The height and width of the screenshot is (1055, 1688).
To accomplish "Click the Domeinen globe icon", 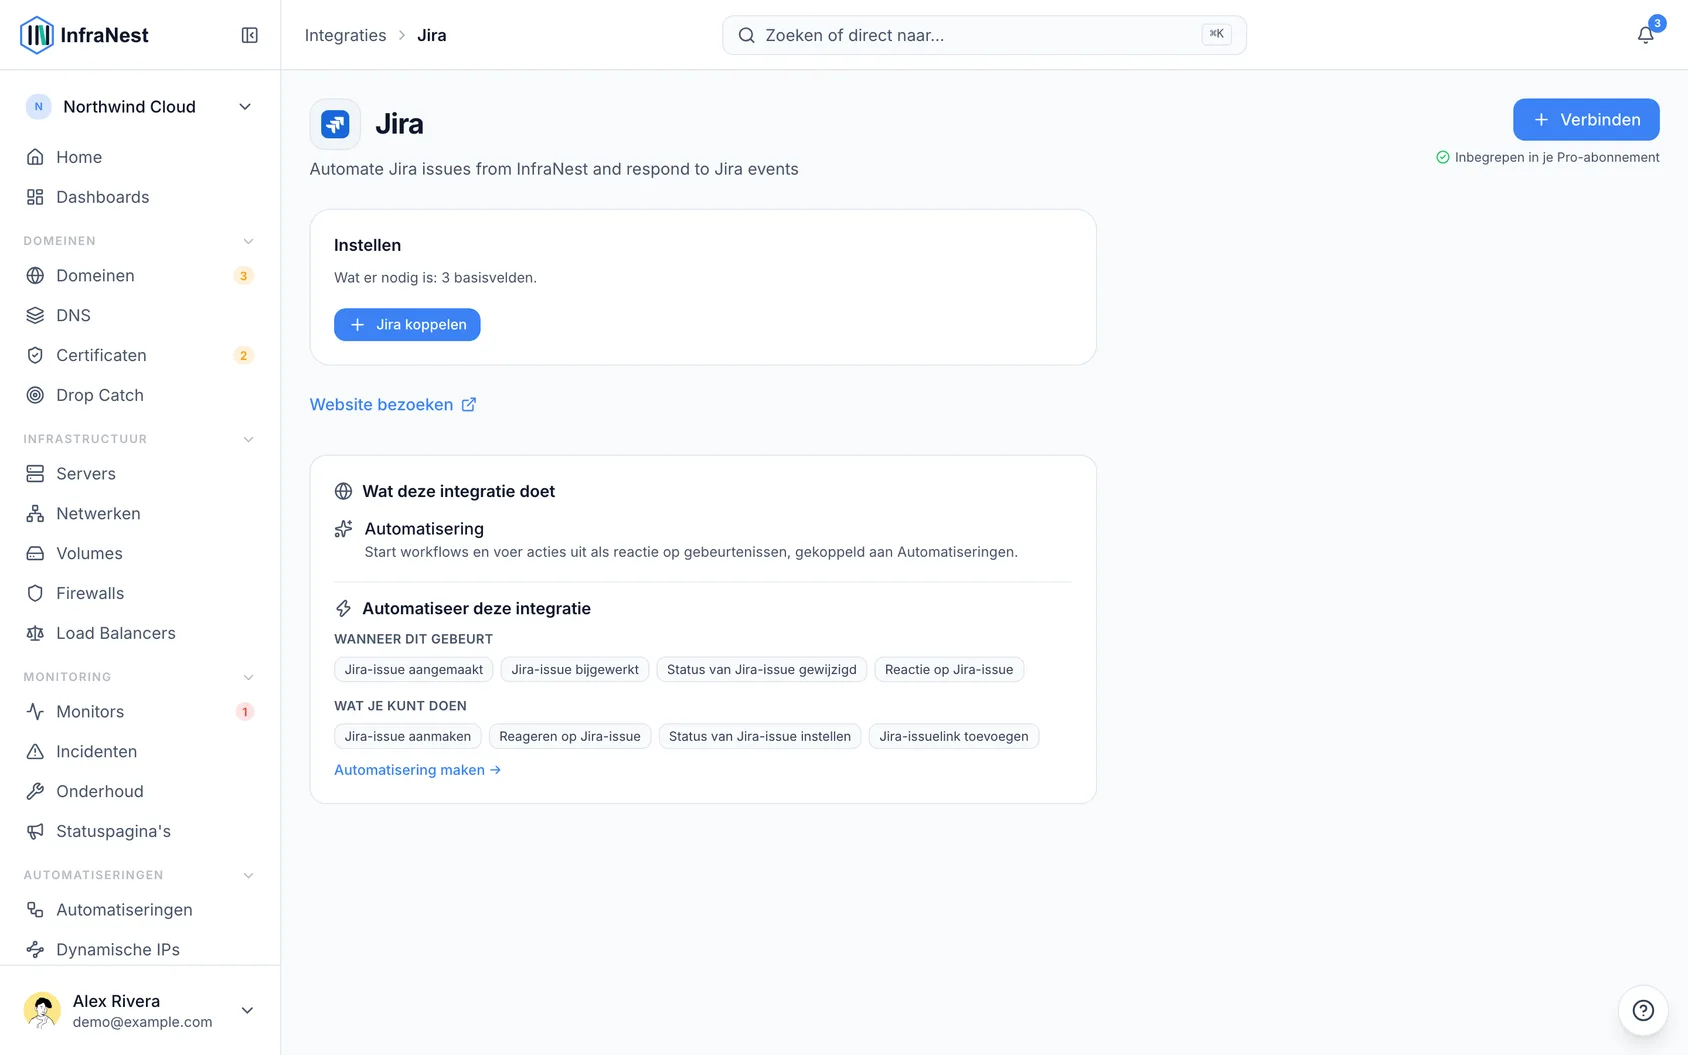I will tap(35, 275).
